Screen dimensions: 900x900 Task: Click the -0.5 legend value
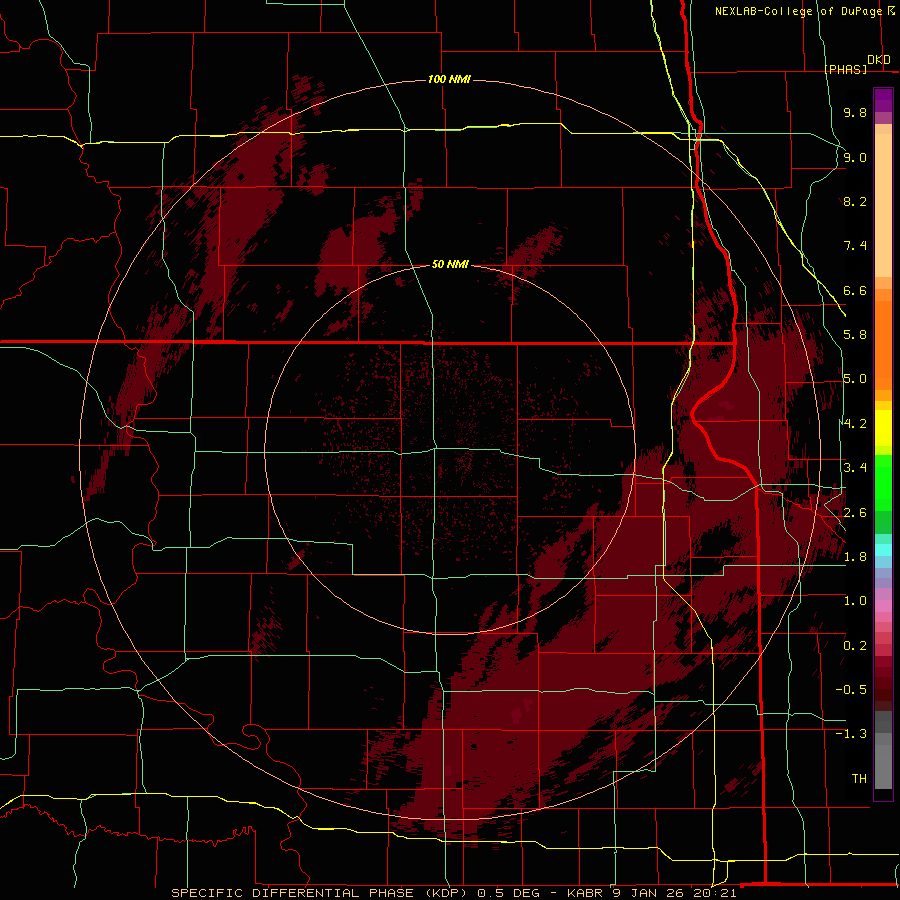point(851,690)
